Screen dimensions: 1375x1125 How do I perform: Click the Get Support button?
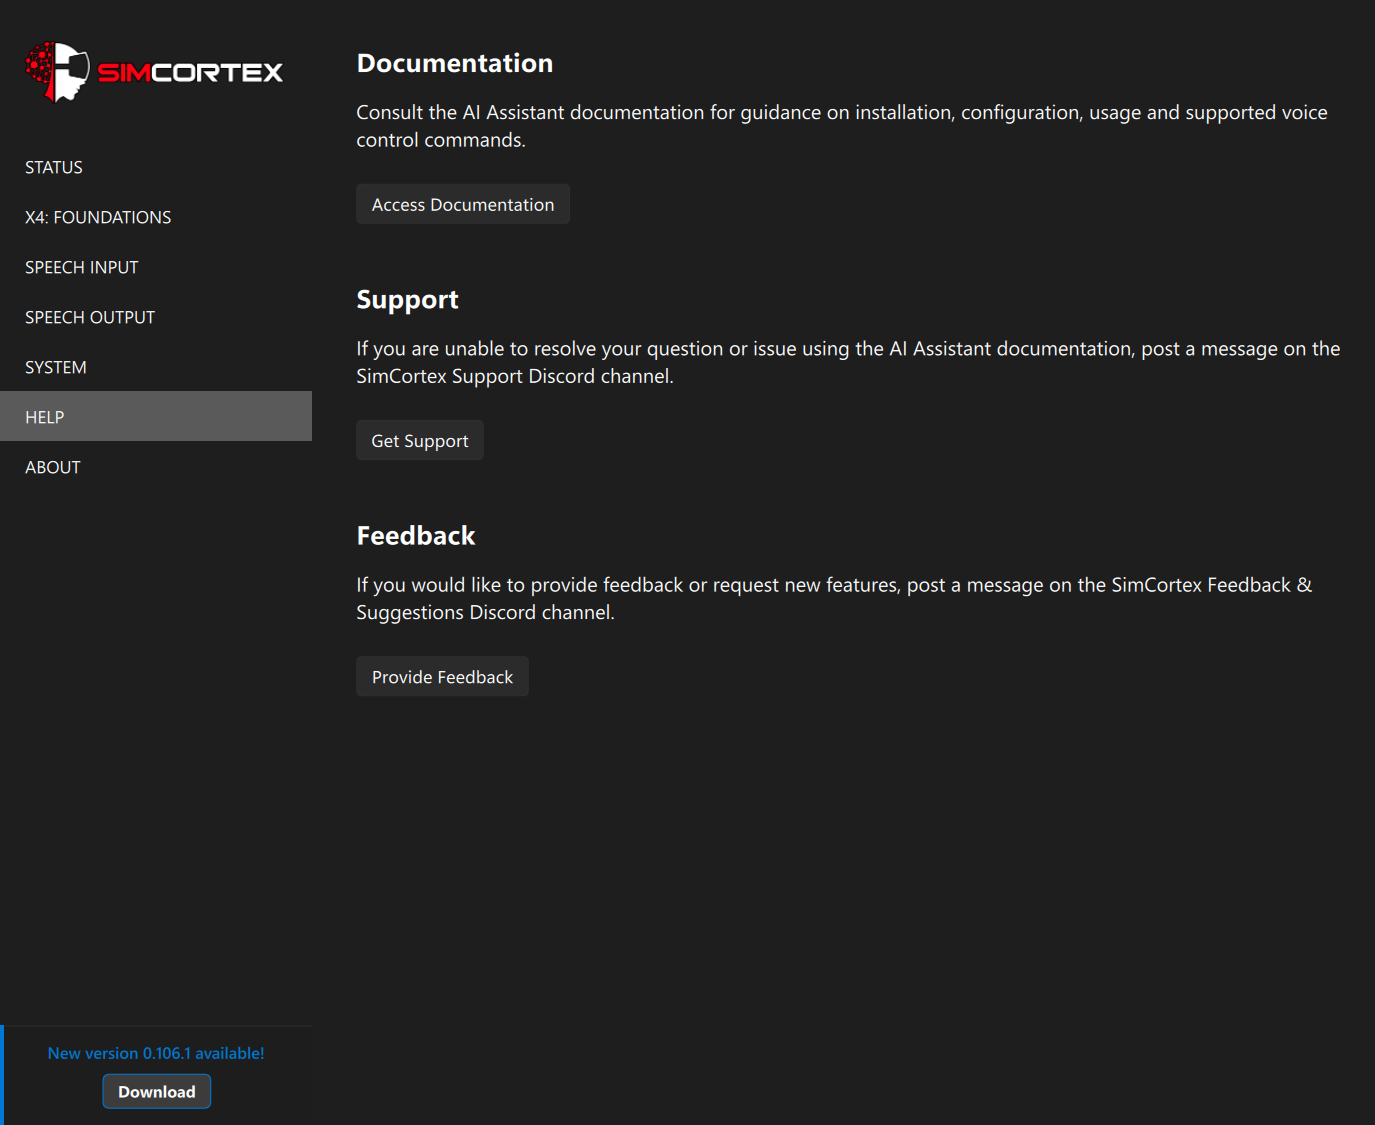coord(420,440)
